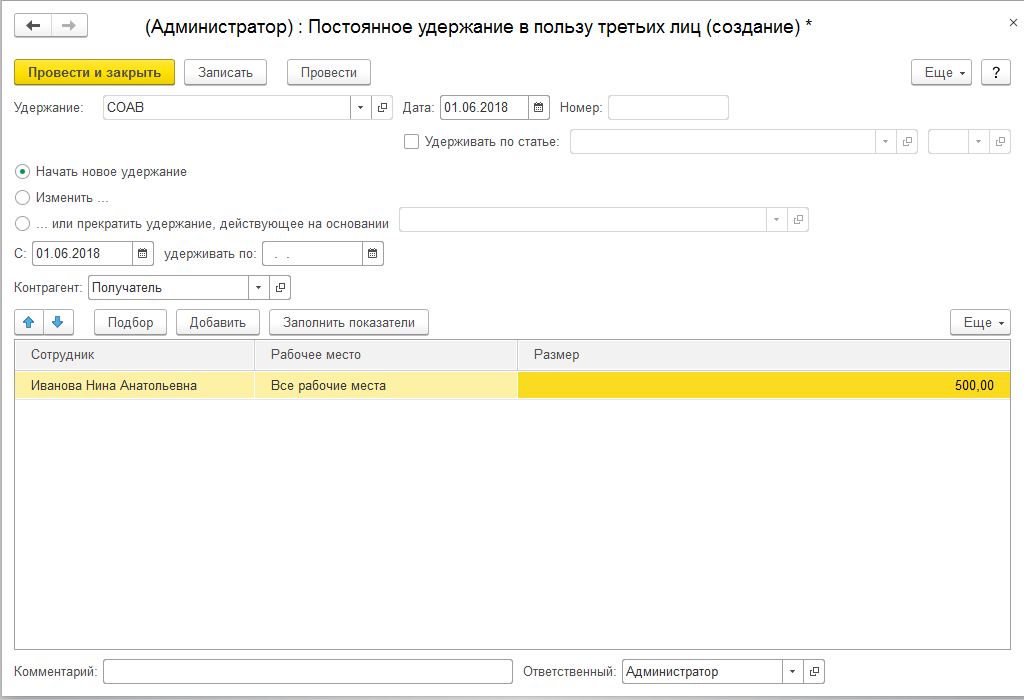Screen dimensions: 1024x700
Task: Enable 'Удерживать по статье' checkbox
Action: click(411, 142)
